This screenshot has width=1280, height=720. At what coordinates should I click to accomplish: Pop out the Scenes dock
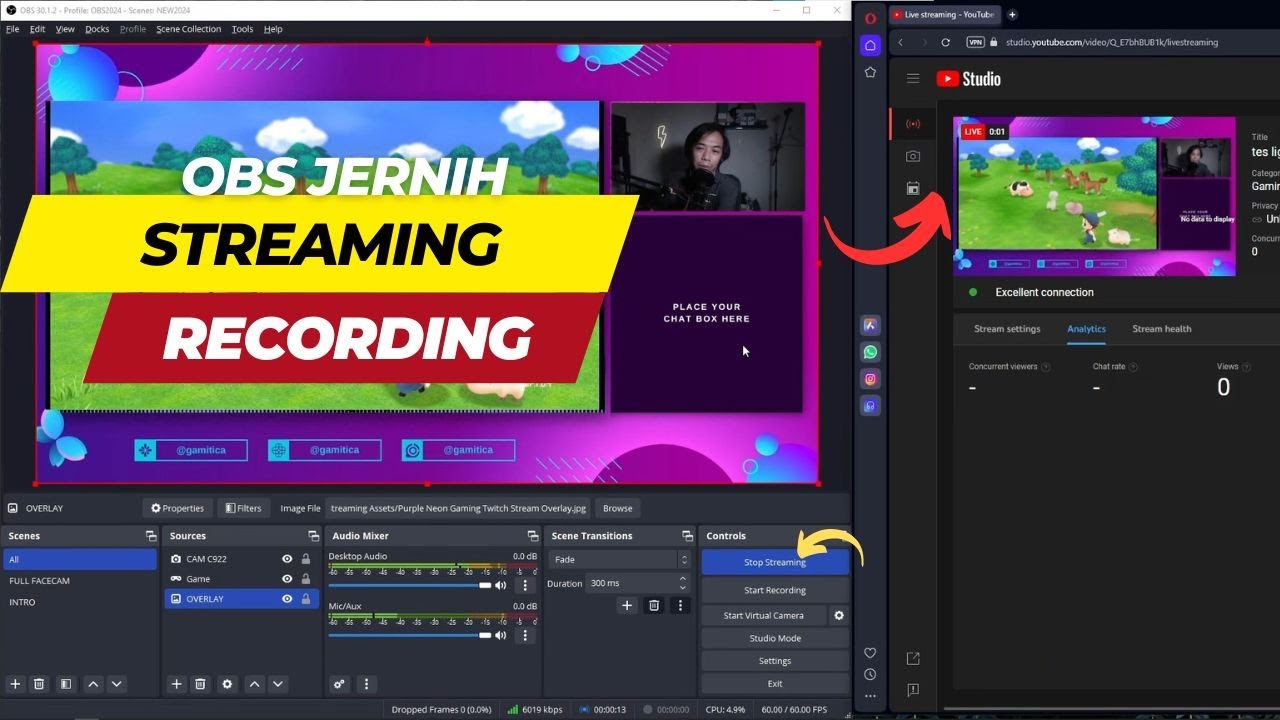click(151, 536)
